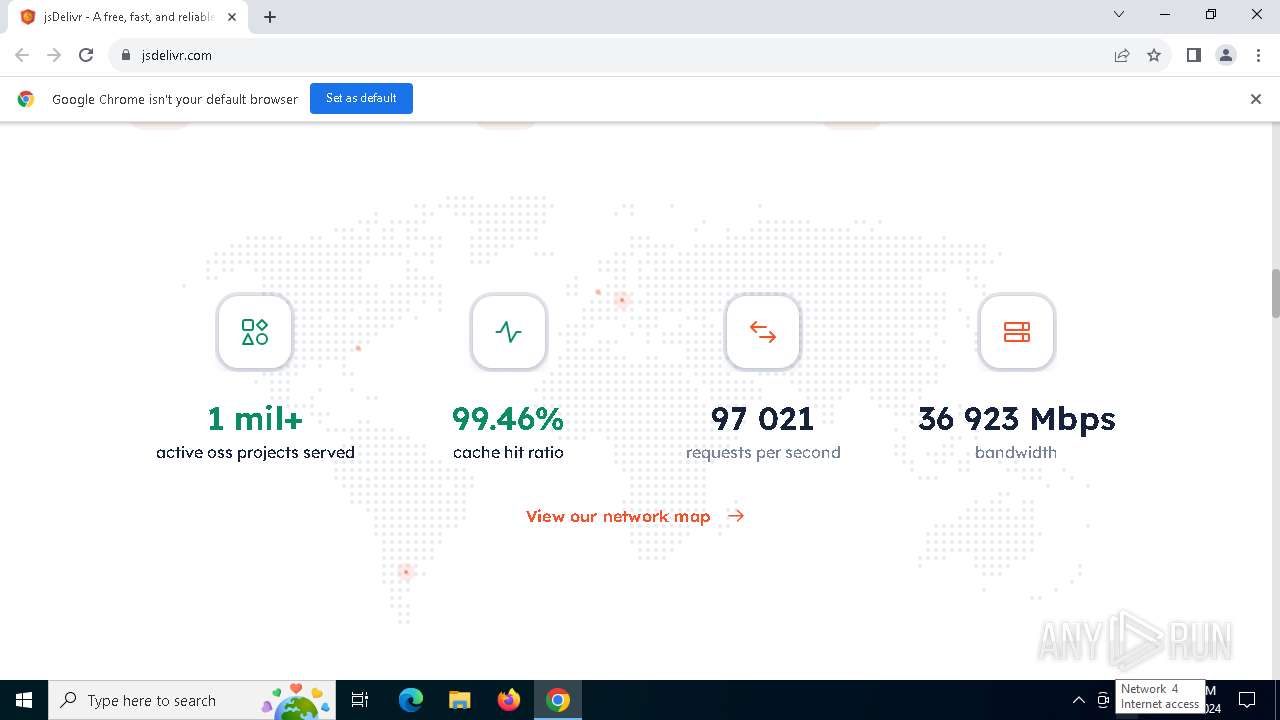Click the Google Chrome logo in the infobar
Viewport: 1280px width, 720px height.
(x=26, y=99)
